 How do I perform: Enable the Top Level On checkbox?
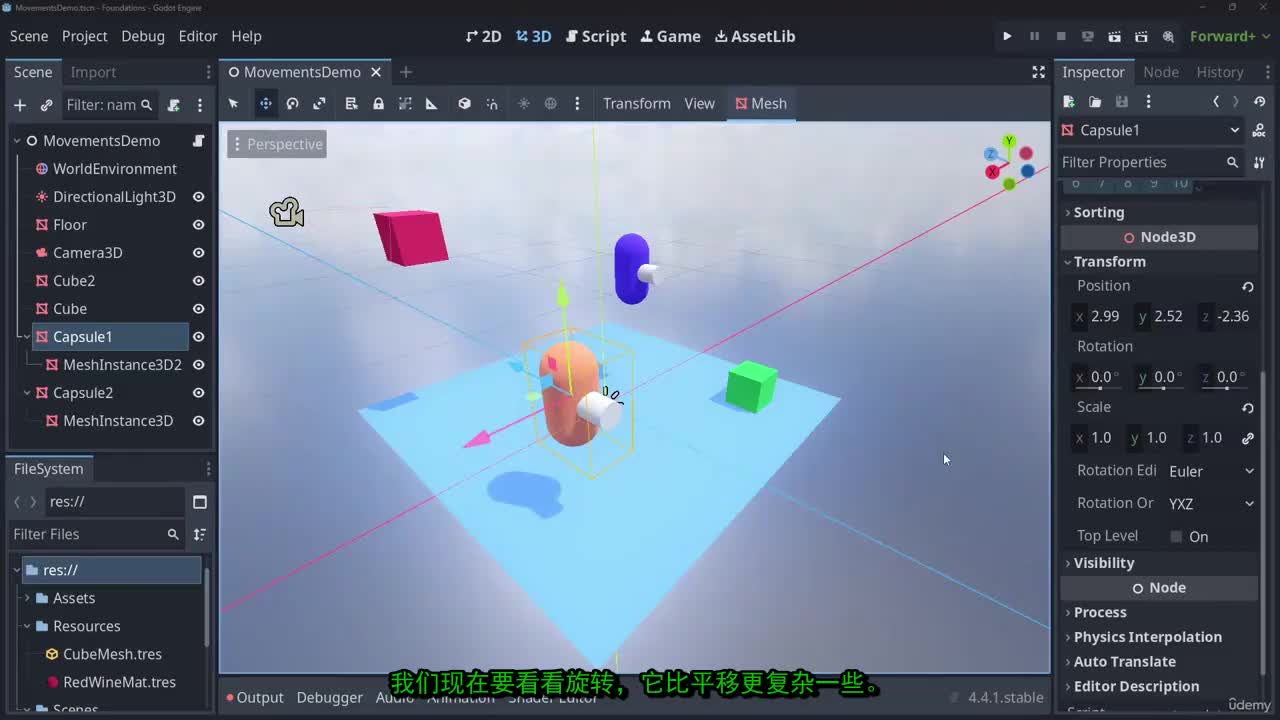click(x=1176, y=536)
